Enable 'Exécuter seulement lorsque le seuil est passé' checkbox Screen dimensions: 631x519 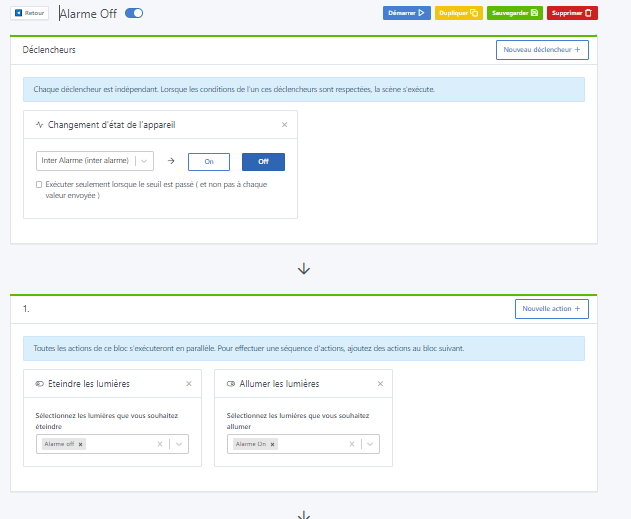39,184
